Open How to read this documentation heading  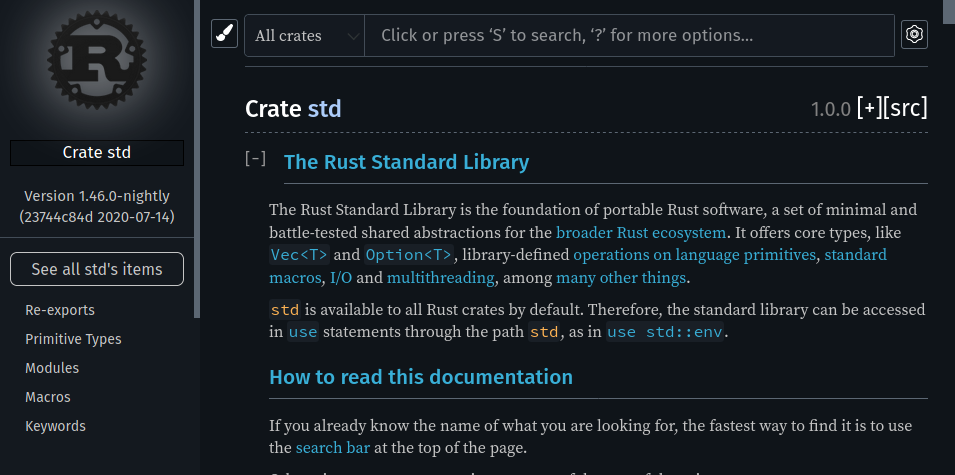(421, 377)
